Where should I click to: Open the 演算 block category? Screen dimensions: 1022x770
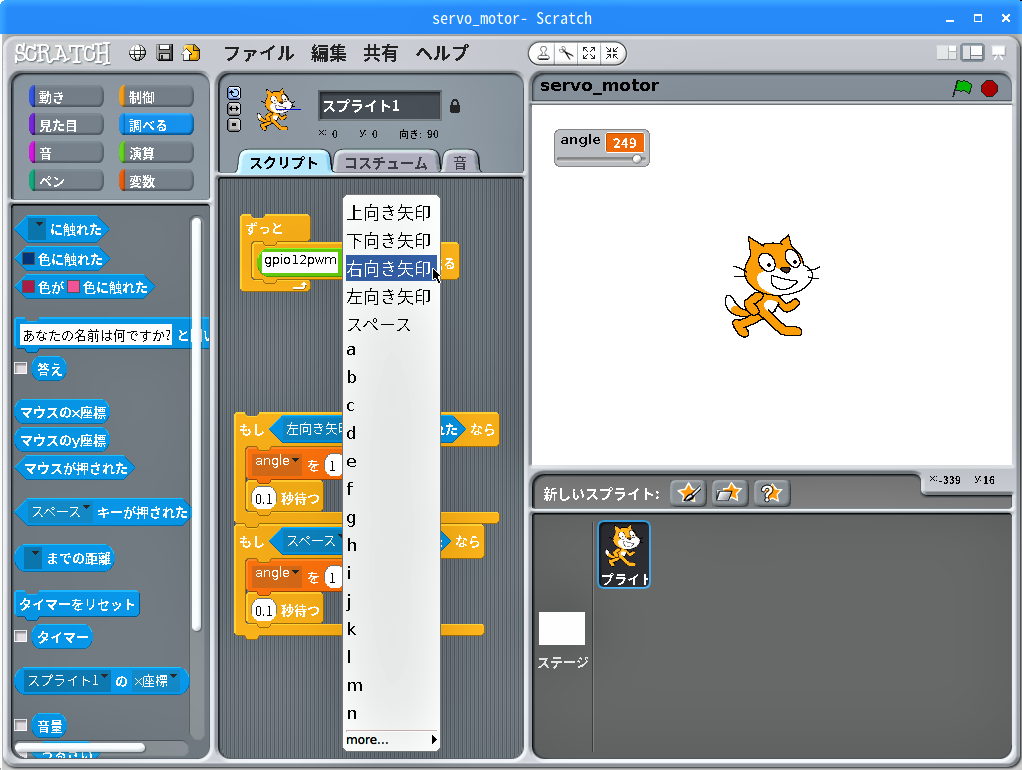point(156,153)
